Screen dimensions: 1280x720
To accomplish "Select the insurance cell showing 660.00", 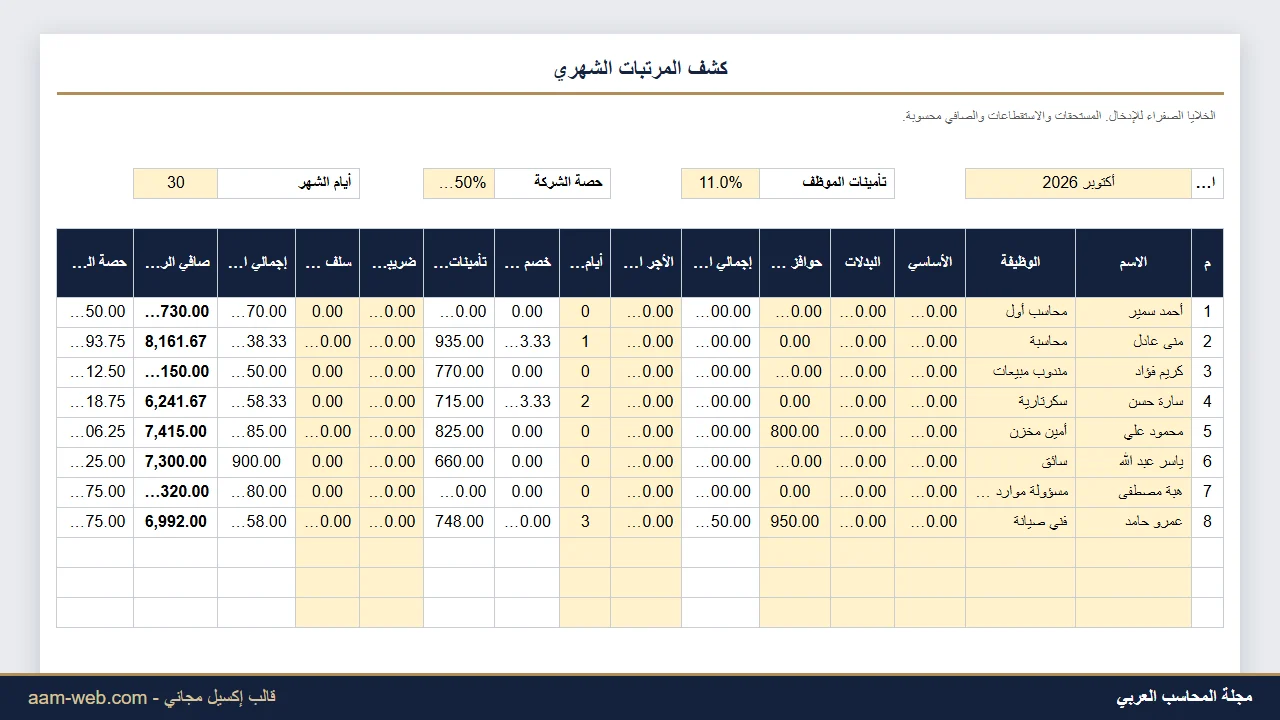I will (459, 462).
